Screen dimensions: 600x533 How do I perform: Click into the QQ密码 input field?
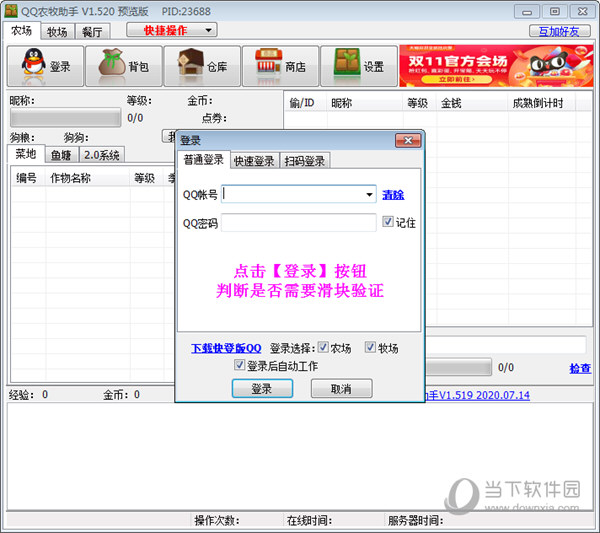click(x=298, y=223)
